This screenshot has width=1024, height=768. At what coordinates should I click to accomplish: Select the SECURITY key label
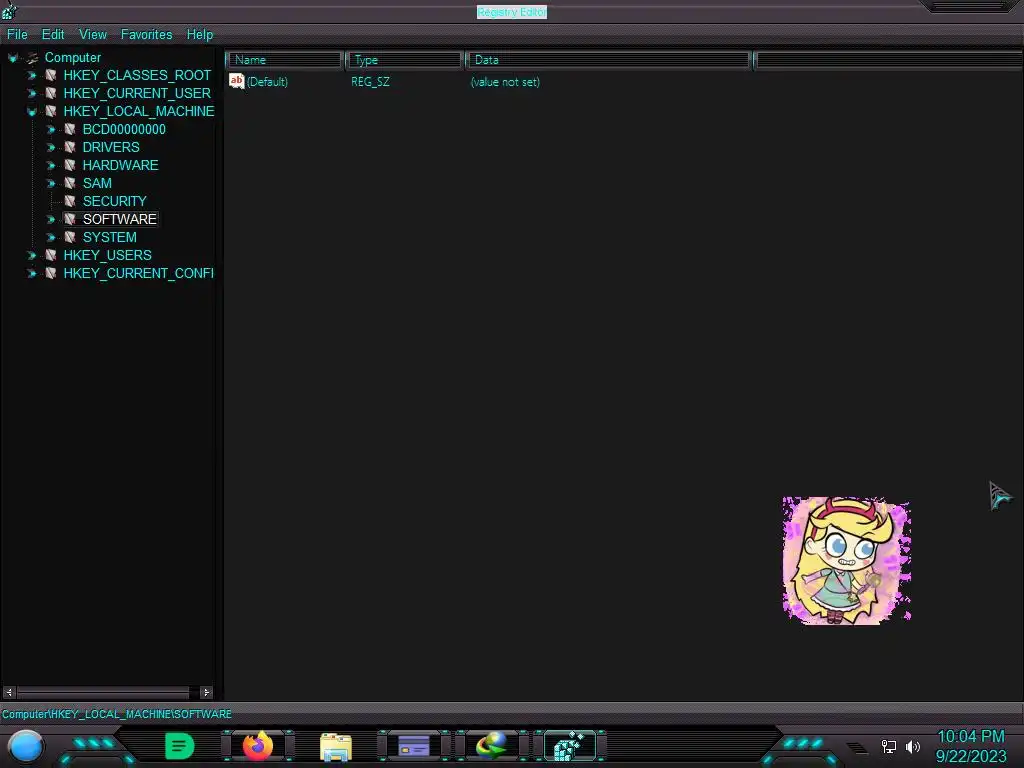click(114, 201)
